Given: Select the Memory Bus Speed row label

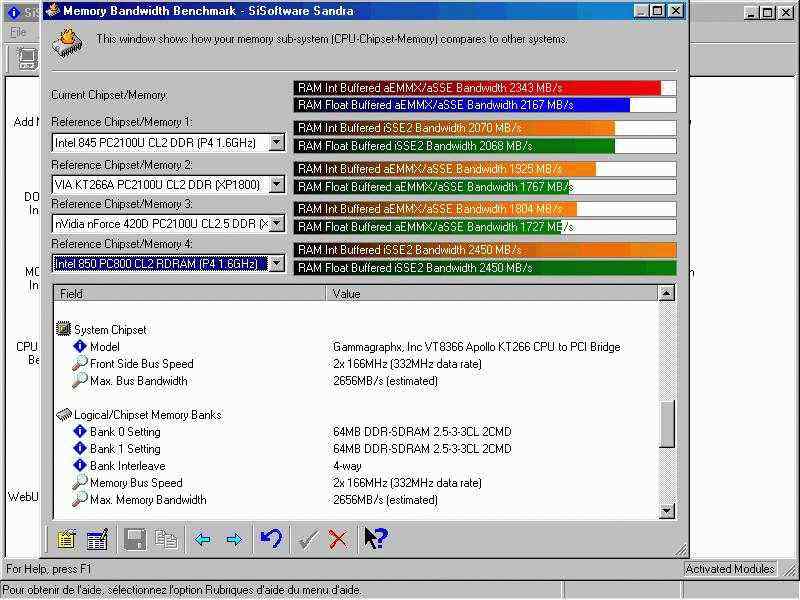Looking at the screenshot, I should (136, 483).
